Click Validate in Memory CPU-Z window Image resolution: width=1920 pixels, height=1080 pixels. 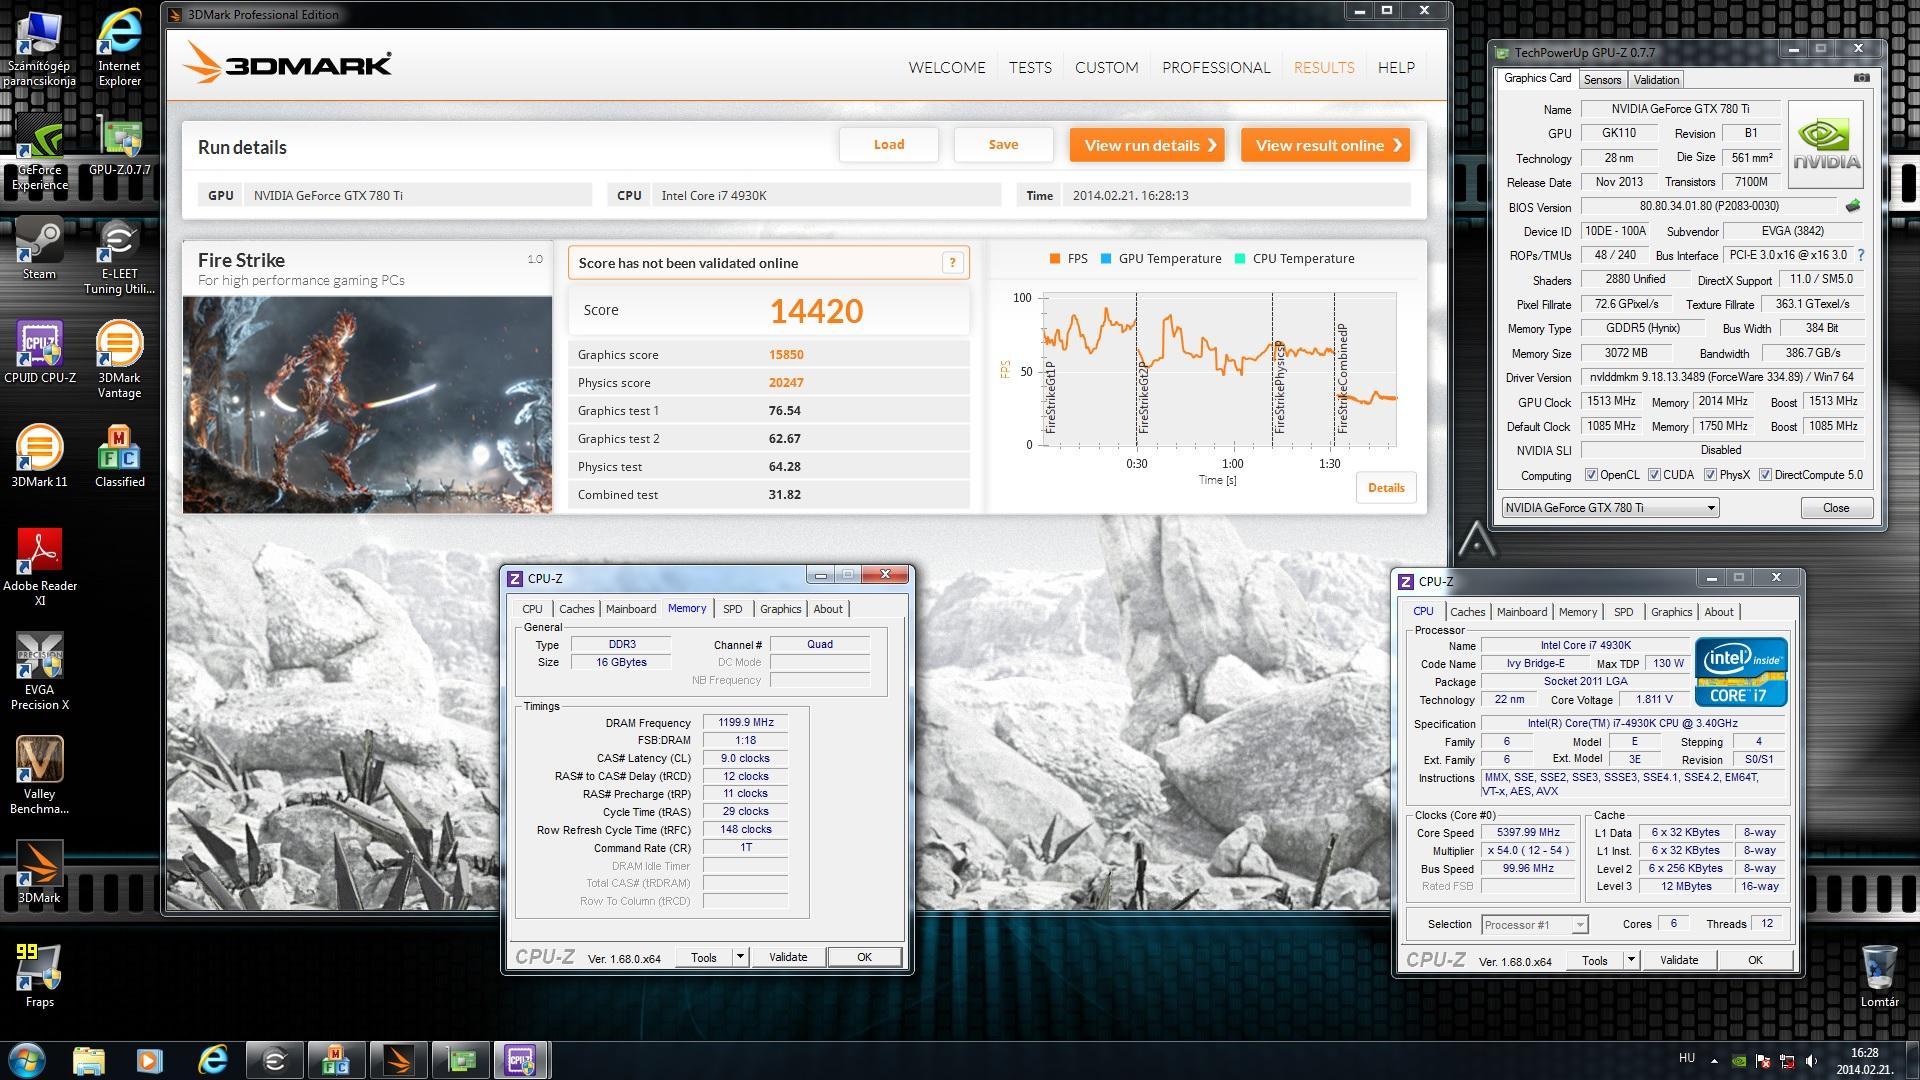788,957
